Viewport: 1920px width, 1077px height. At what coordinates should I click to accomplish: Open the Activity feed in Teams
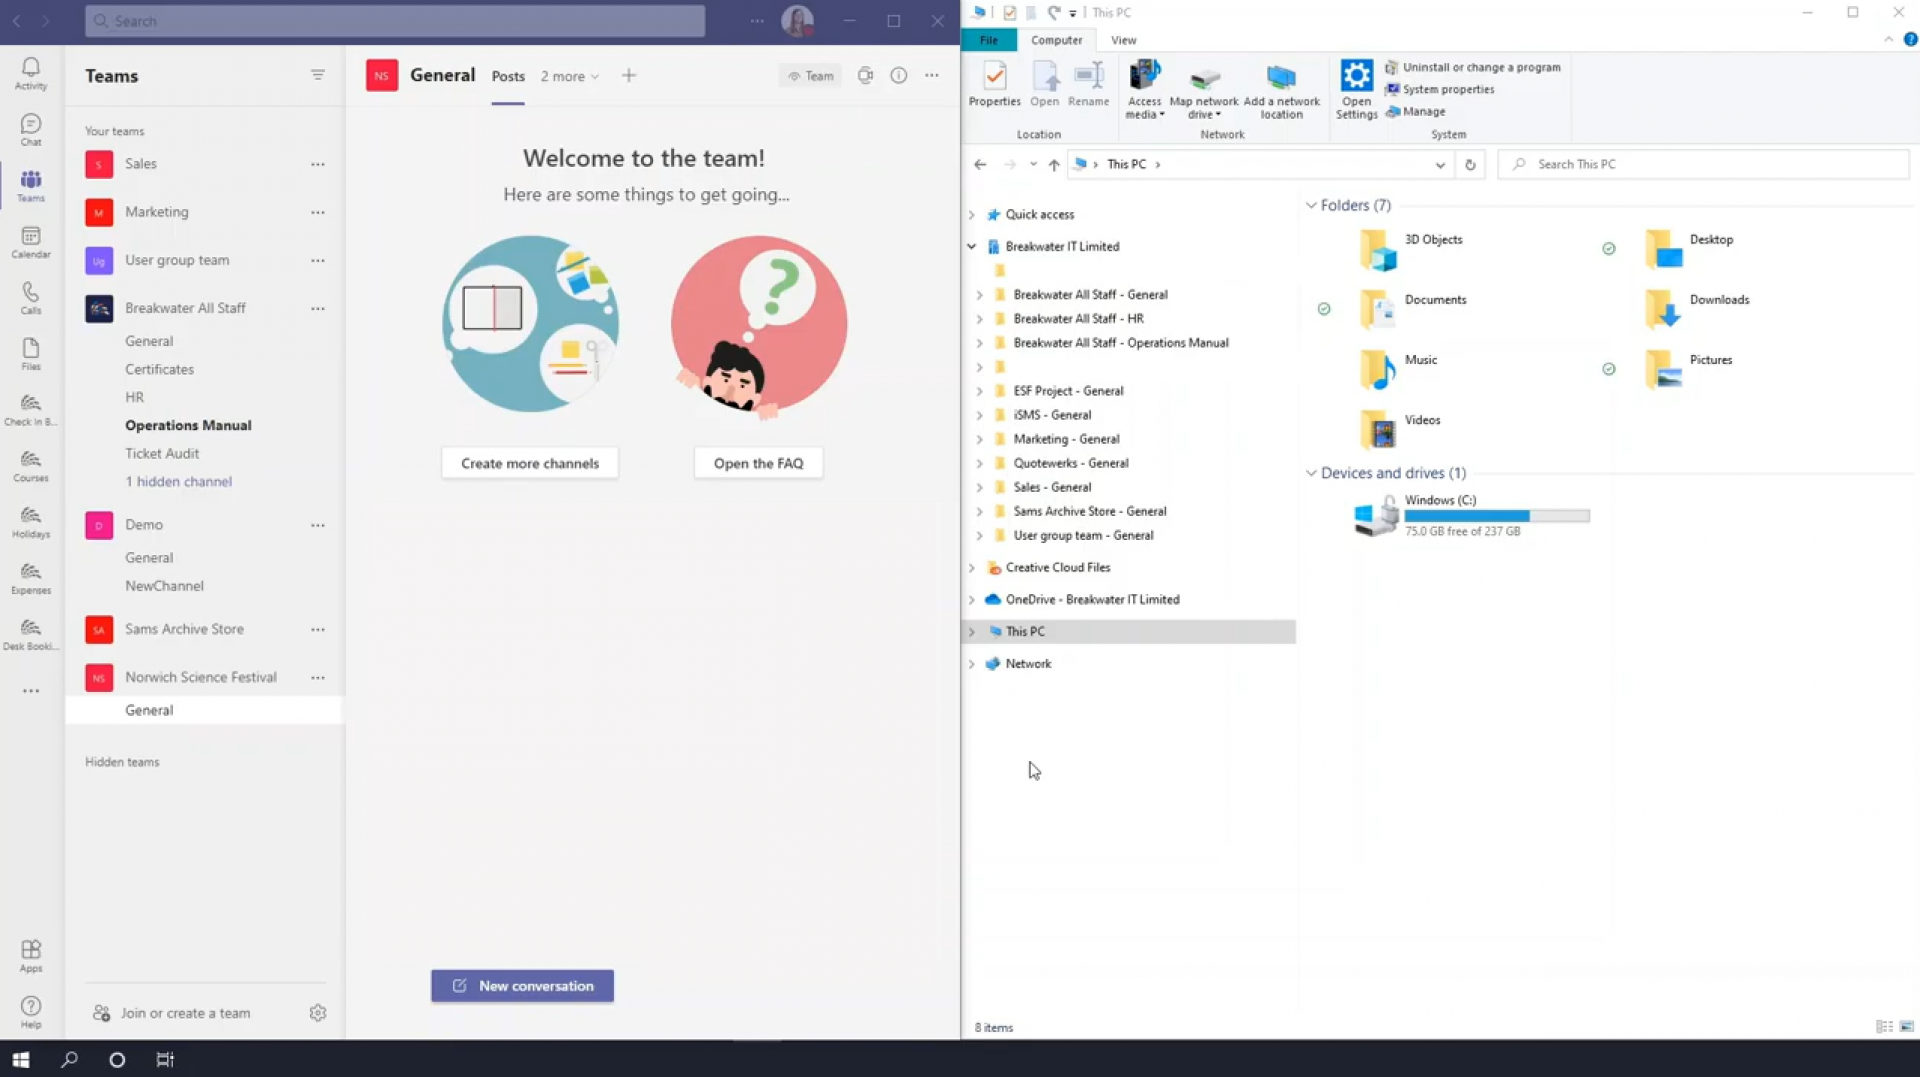[31, 73]
